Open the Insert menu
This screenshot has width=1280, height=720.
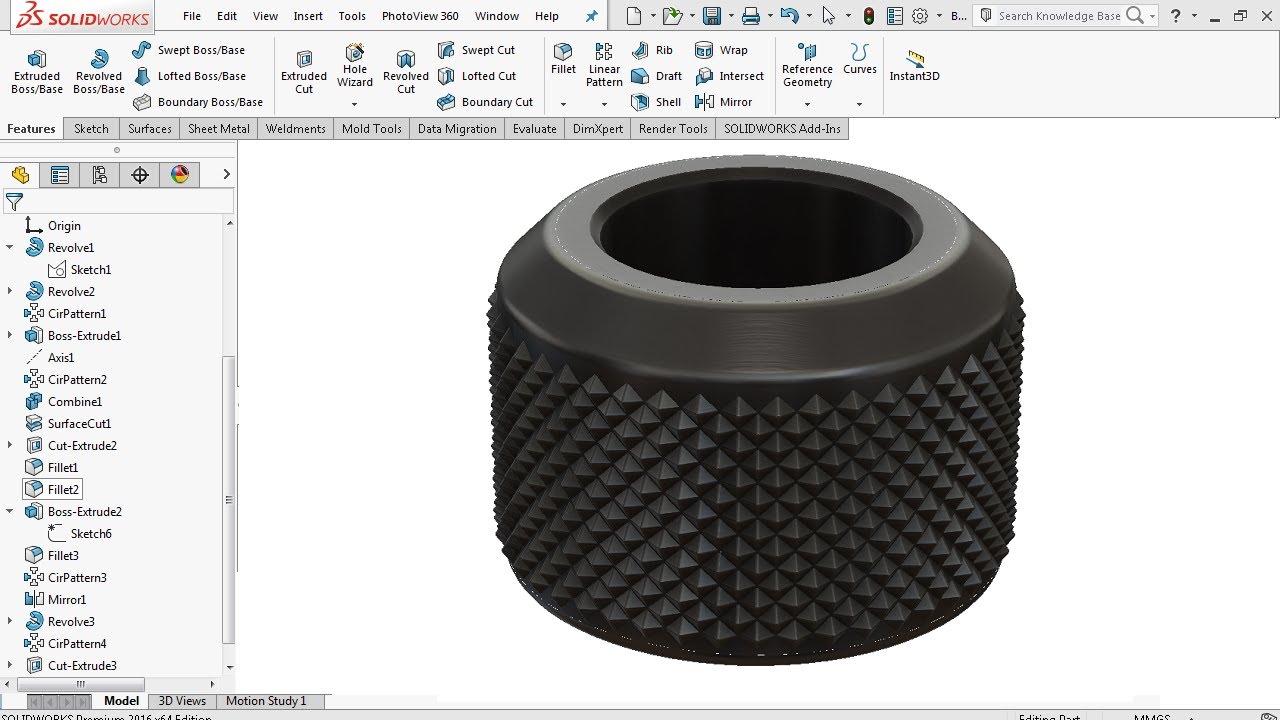(308, 16)
